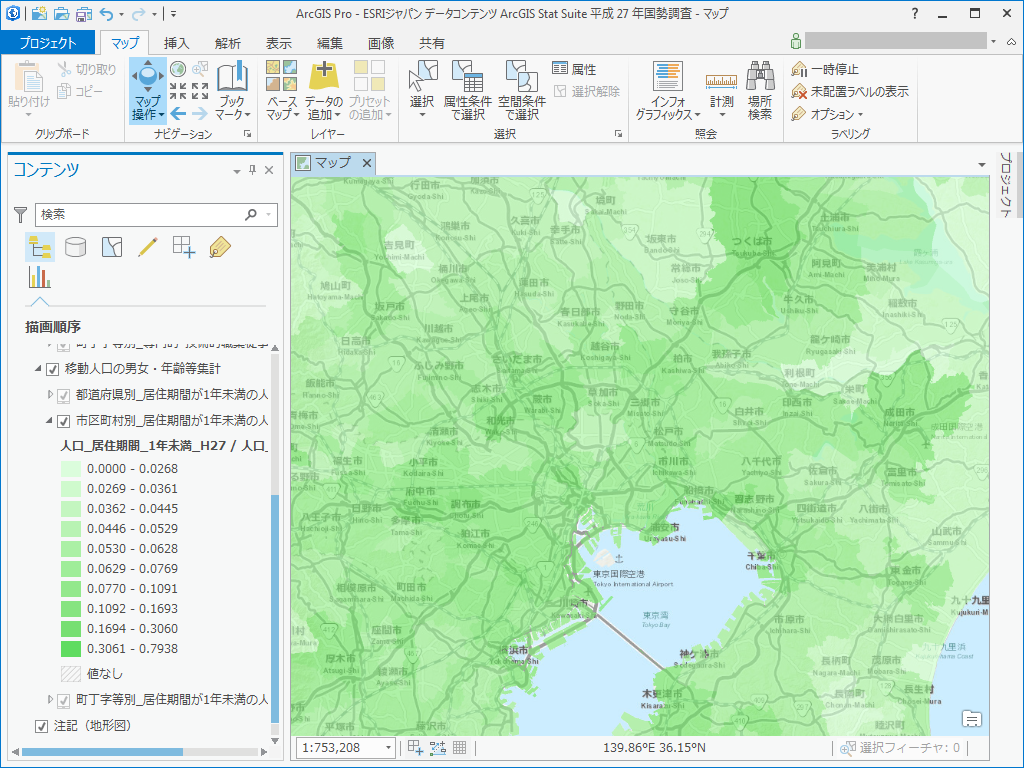Toggle 移動人口の男女・年齢等集計 group checkbox
The image size is (1024, 768).
pyautogui.click(x=53, y=369)
